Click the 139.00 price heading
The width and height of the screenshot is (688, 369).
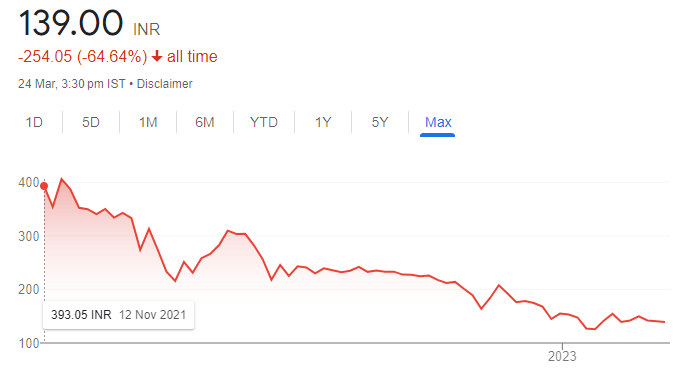pos(71,23)
